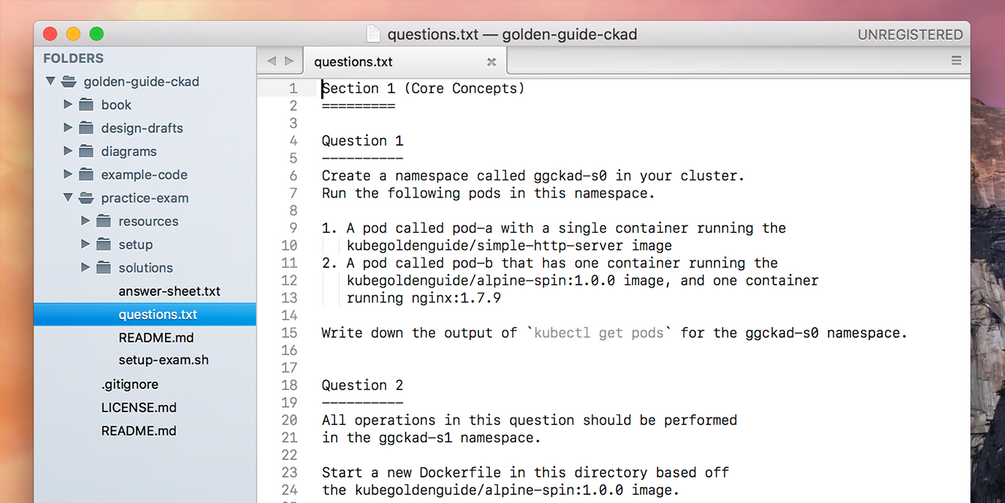Expand the design-drafts folder
The image size is (1005, 503).
pyautogui.click(x=68, y=128)
